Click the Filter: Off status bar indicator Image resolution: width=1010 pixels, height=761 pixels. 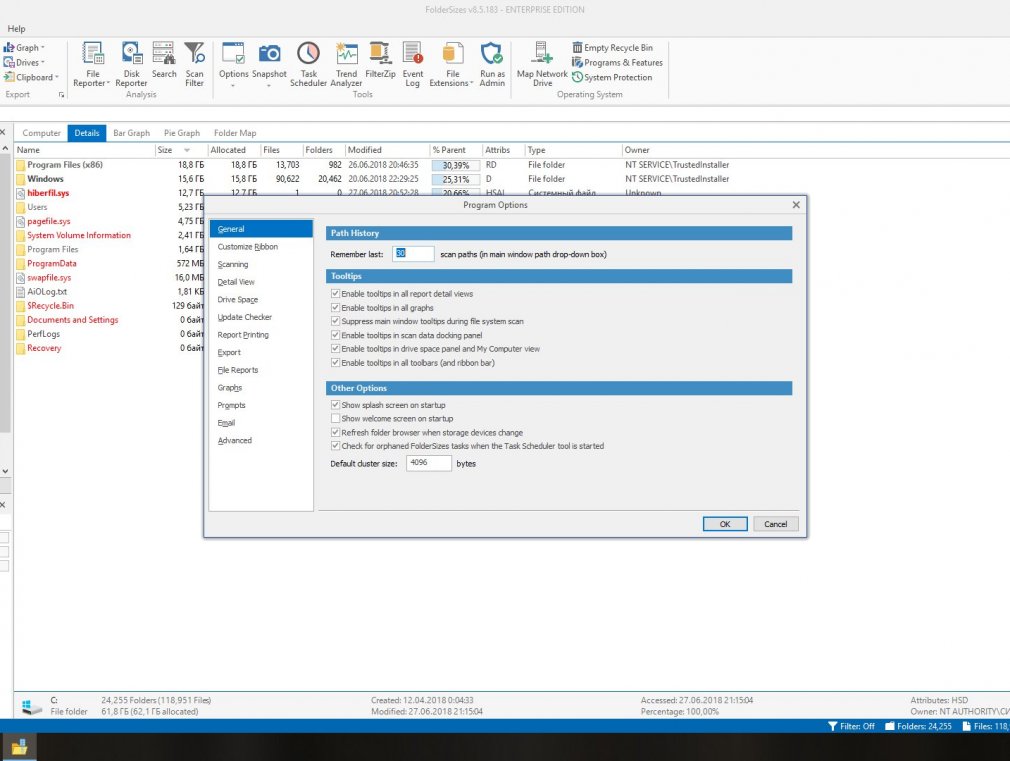click(851, 726)
